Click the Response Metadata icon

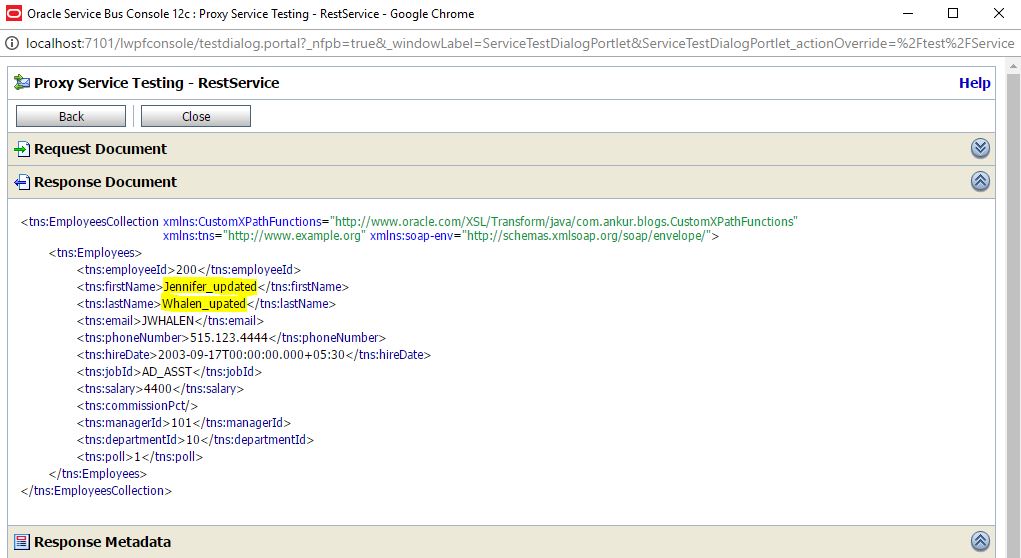click(22, 542)
